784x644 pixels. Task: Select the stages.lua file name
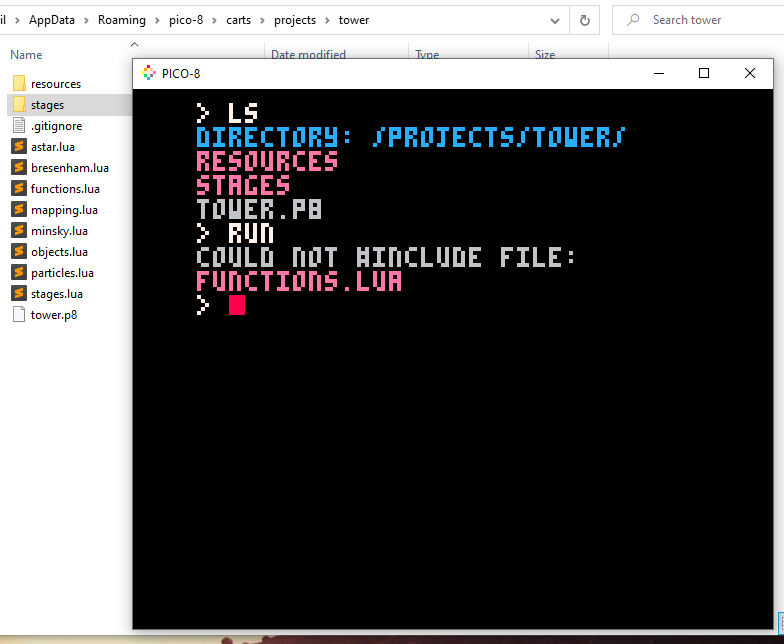pyautogui.click(x=56, y=294)
